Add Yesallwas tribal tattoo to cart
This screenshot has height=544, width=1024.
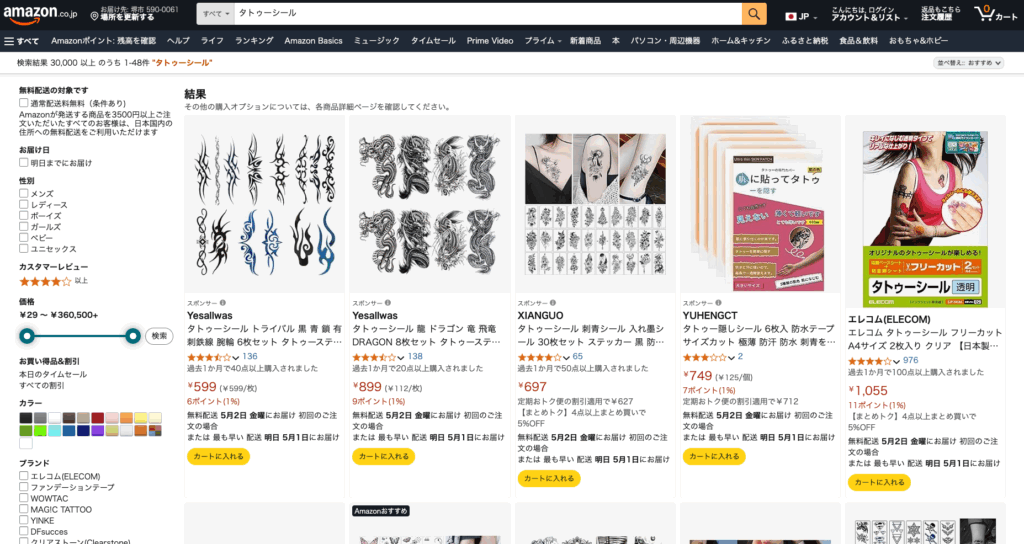point(219,456)
